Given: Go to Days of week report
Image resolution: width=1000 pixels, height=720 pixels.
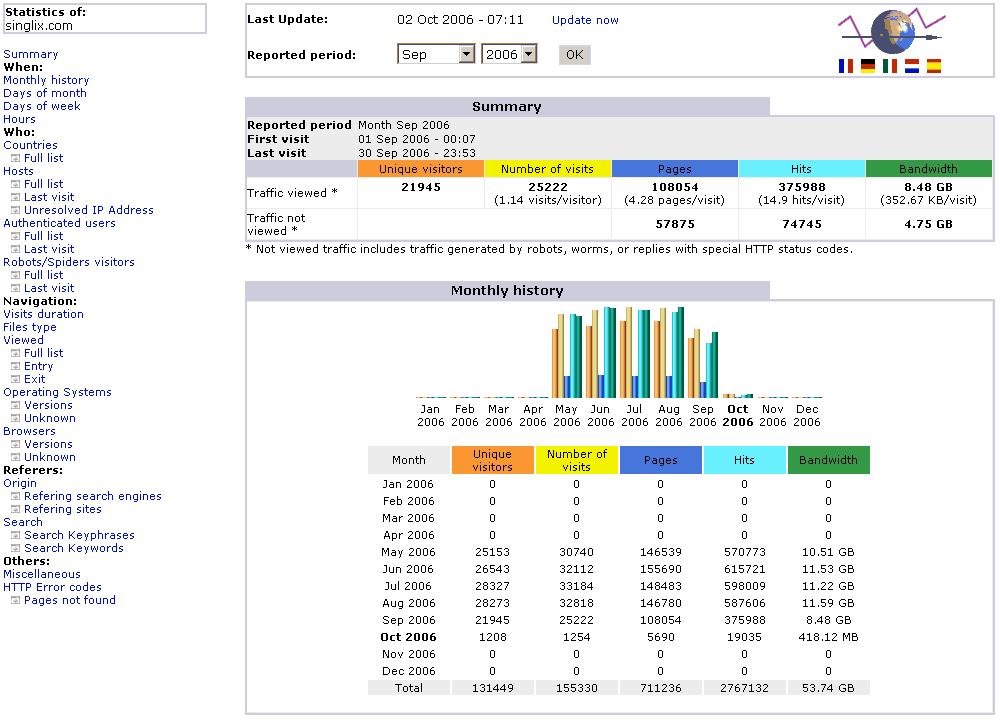Looking at the screenshot, I should point(42,106).
